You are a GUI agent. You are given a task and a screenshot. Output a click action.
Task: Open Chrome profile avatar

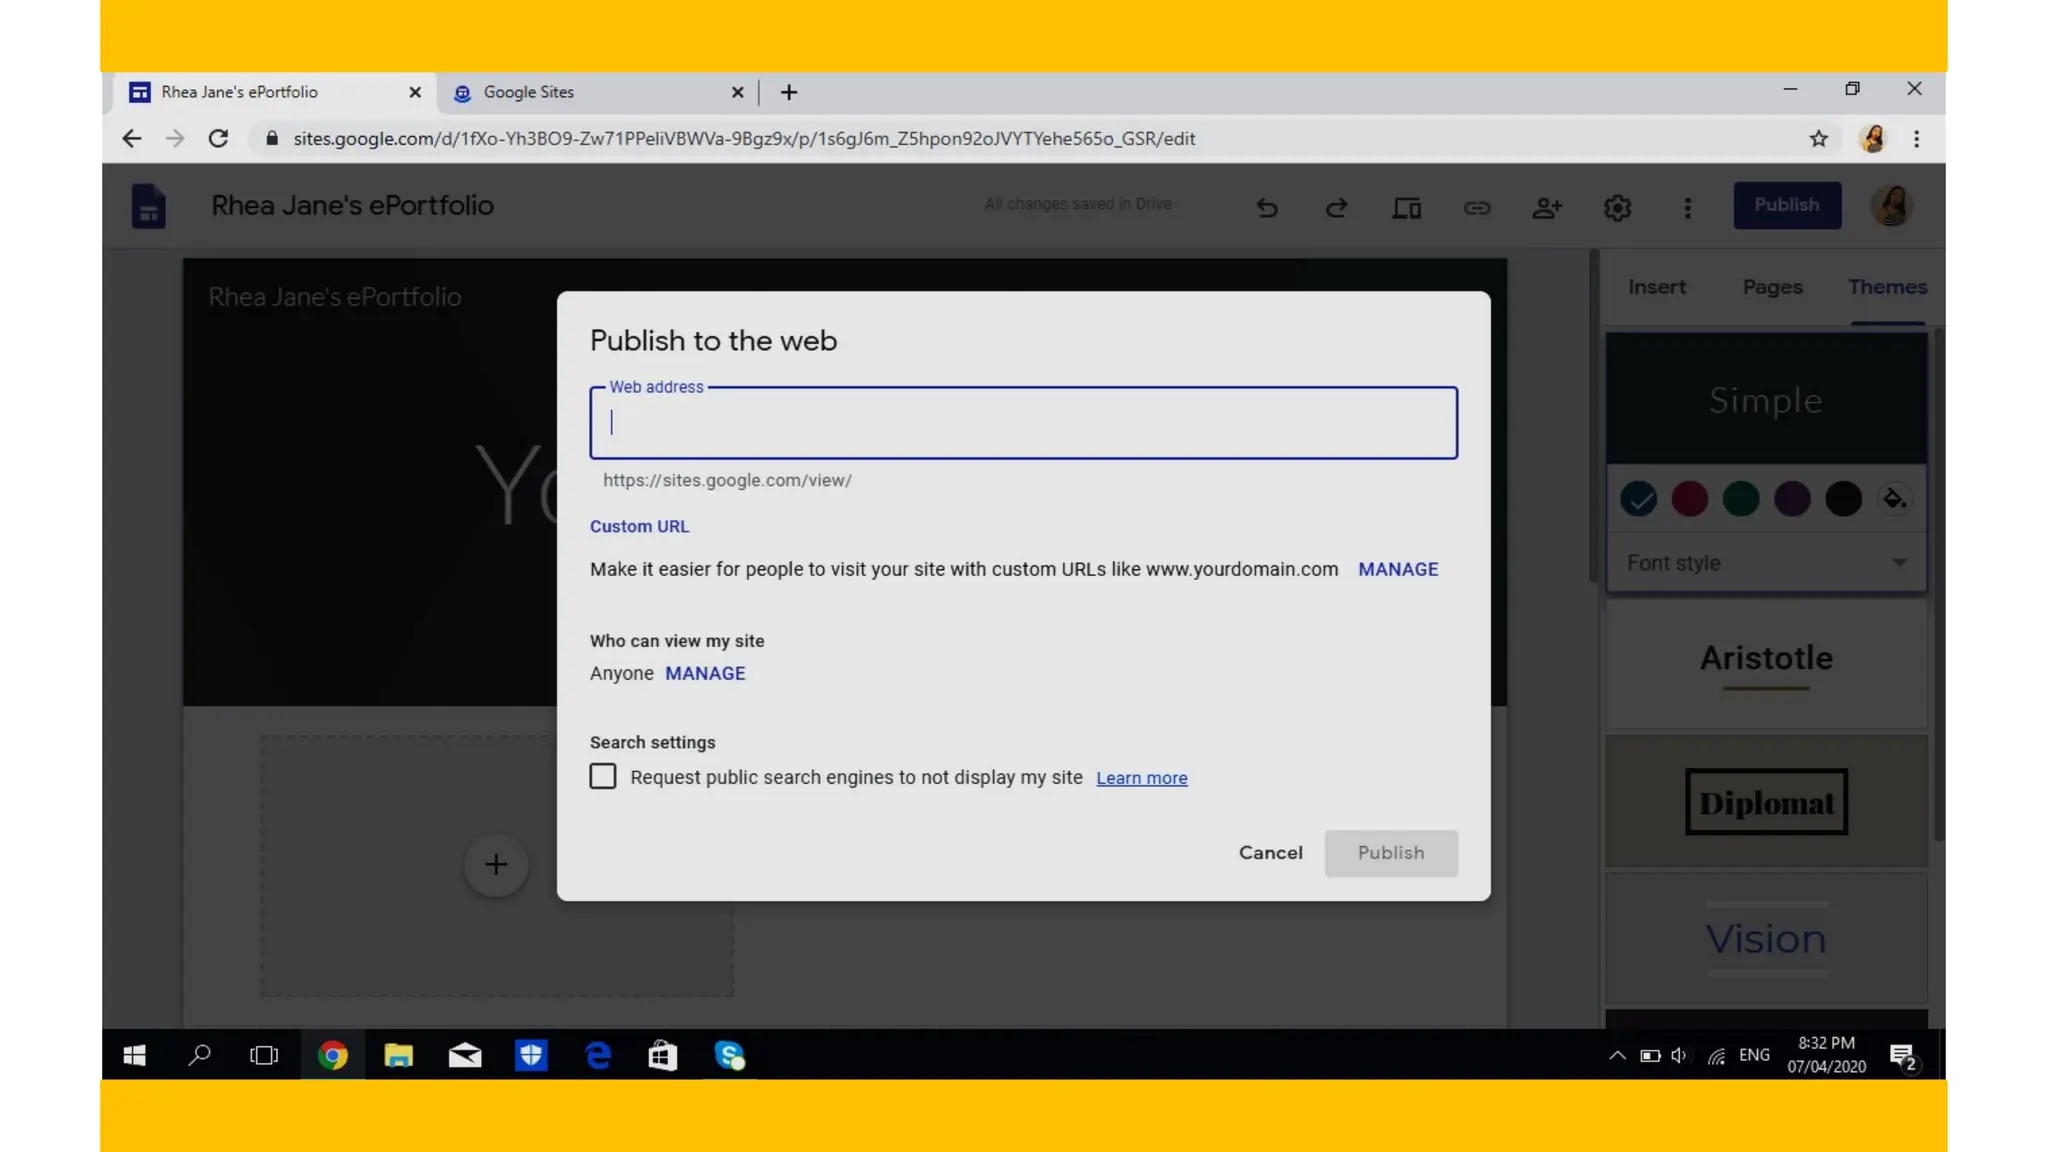point(1873,139)
